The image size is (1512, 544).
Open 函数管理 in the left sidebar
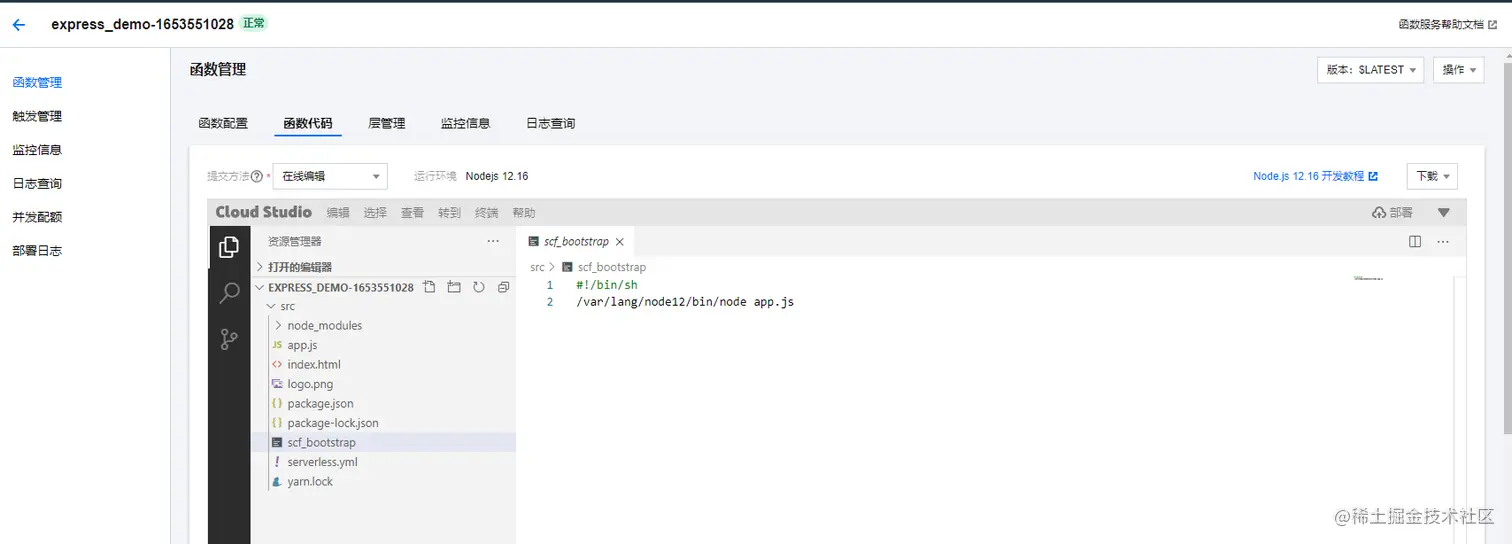pyautogui.click(x=37, y=83)
